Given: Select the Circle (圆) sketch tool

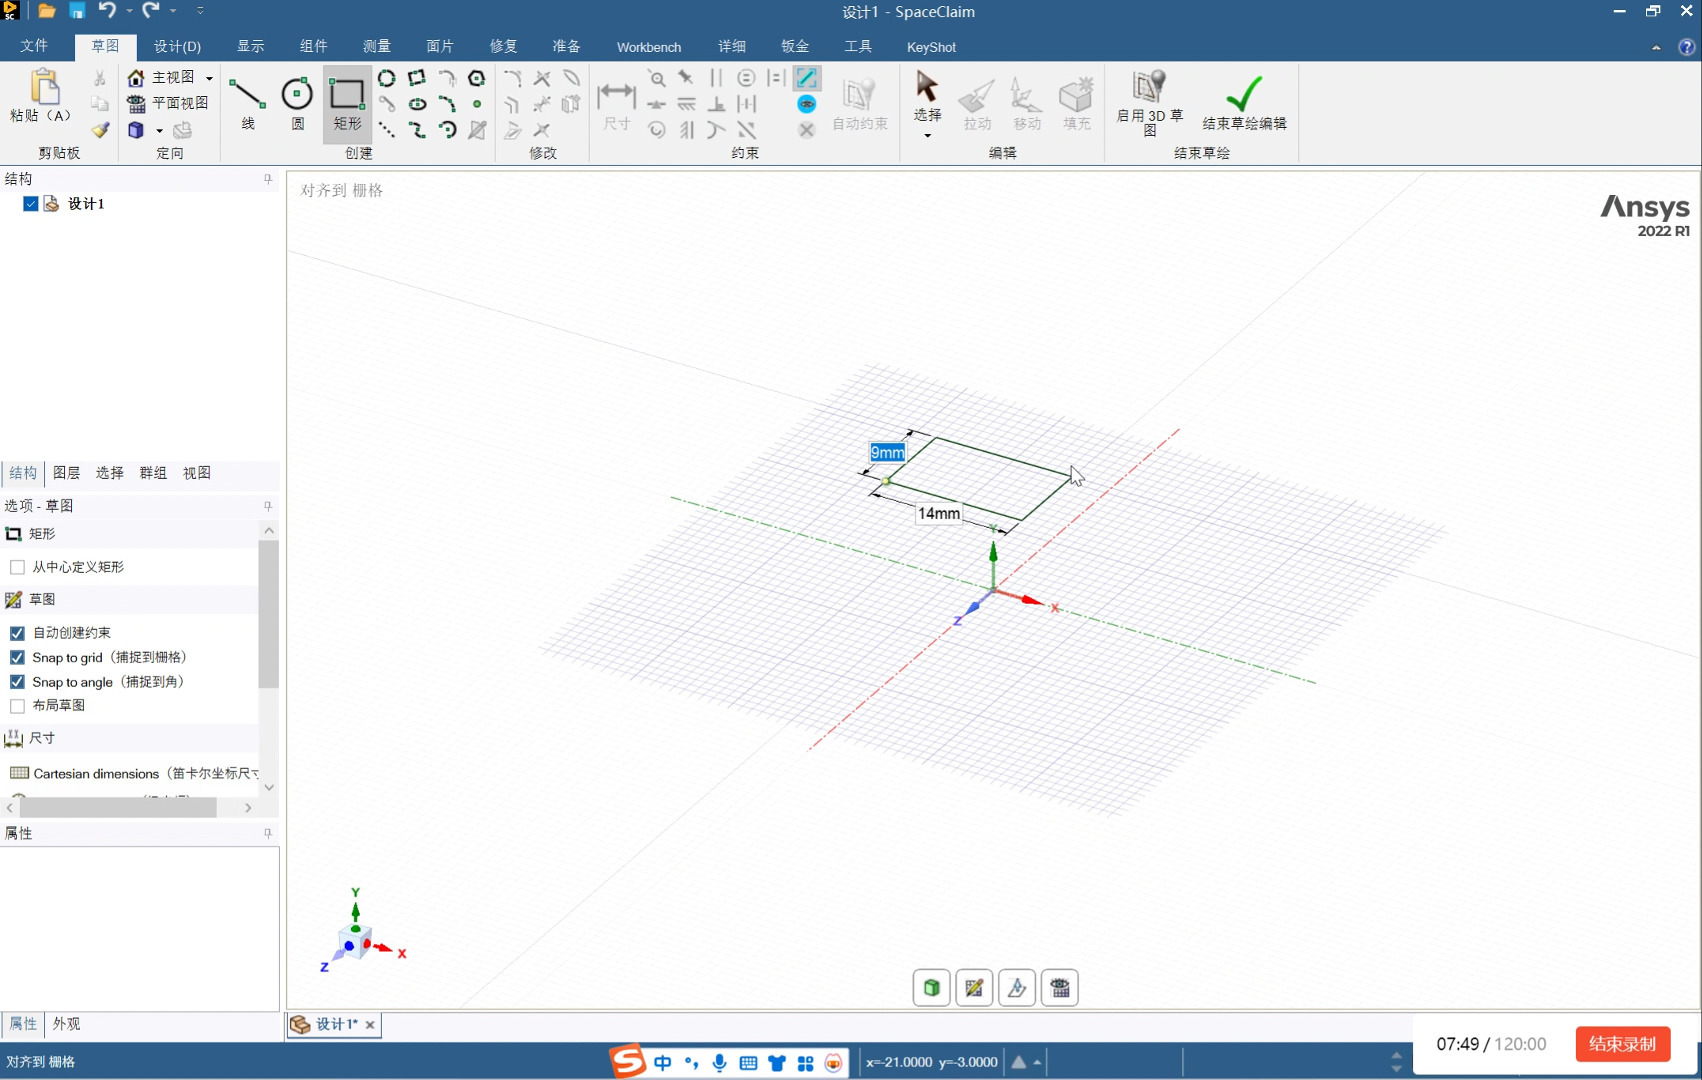Looking at the screenshot, I should click(297, 103).
